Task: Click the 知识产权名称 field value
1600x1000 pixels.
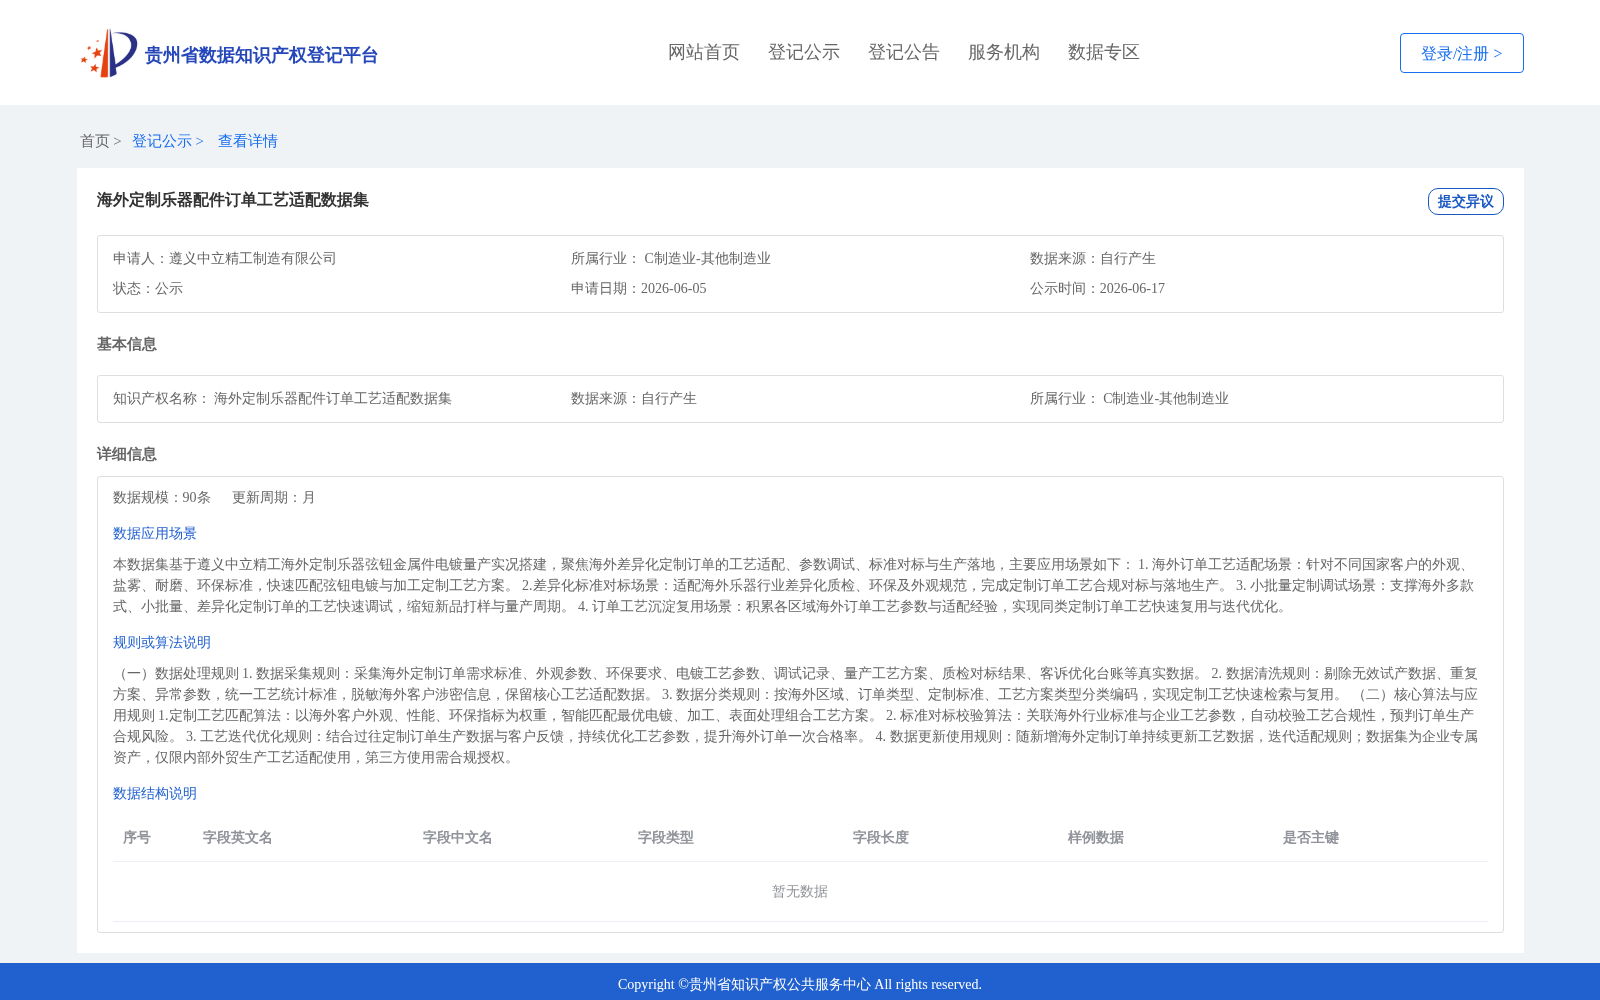Action: point(333,398)
